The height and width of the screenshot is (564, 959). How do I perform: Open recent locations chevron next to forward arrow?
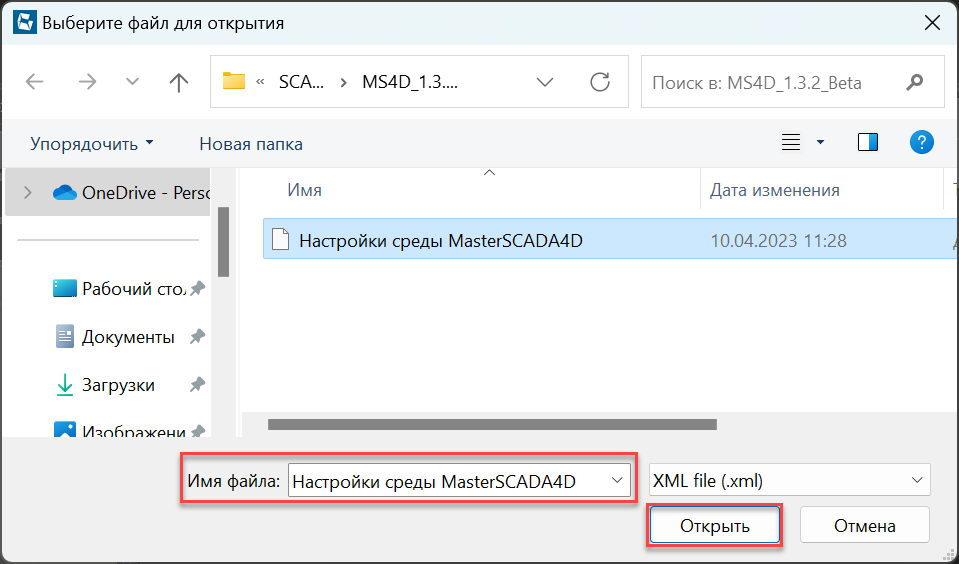(x=132, y=82)
